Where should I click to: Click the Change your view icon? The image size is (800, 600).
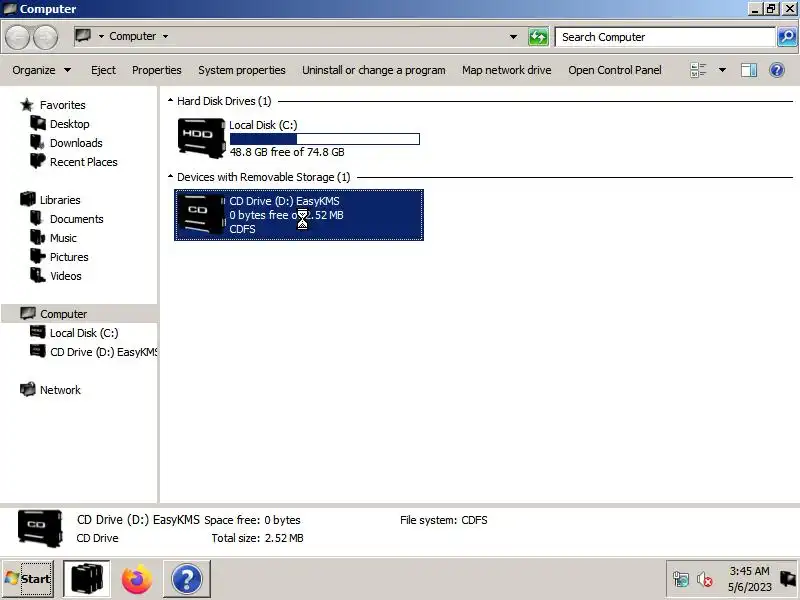pos(698,70)
